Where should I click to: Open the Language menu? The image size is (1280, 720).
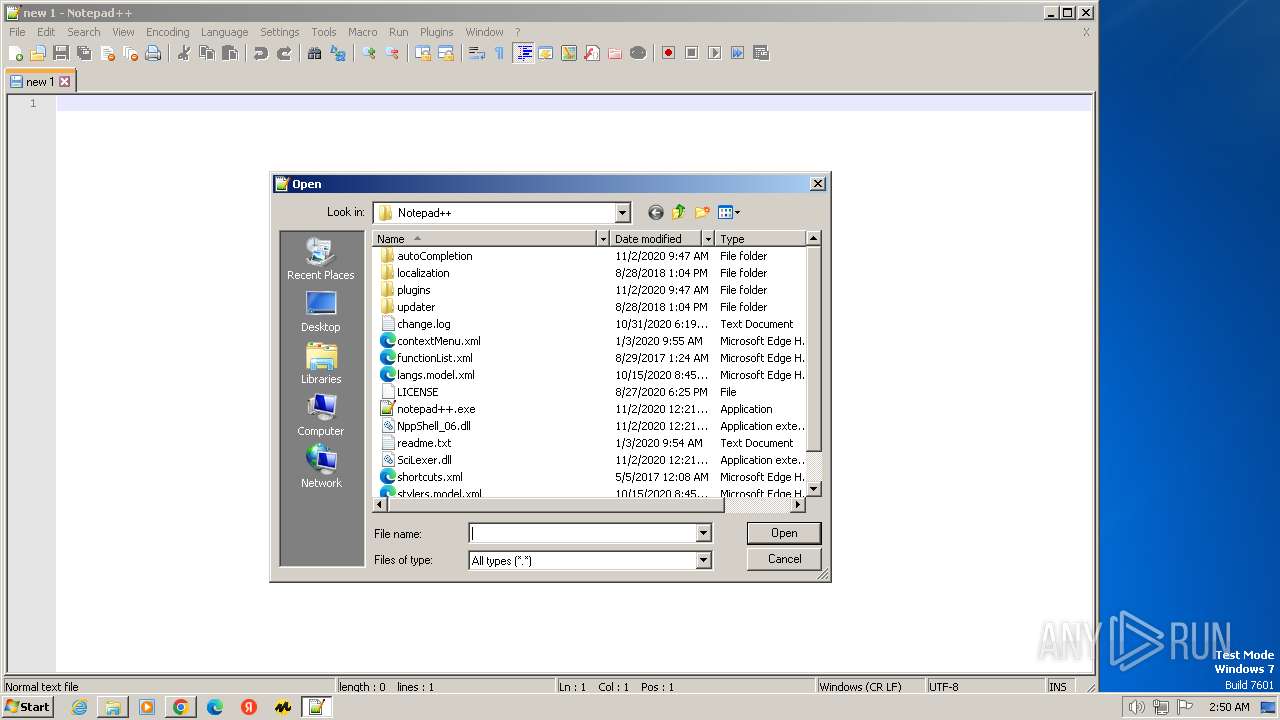[x=224, y=32]
